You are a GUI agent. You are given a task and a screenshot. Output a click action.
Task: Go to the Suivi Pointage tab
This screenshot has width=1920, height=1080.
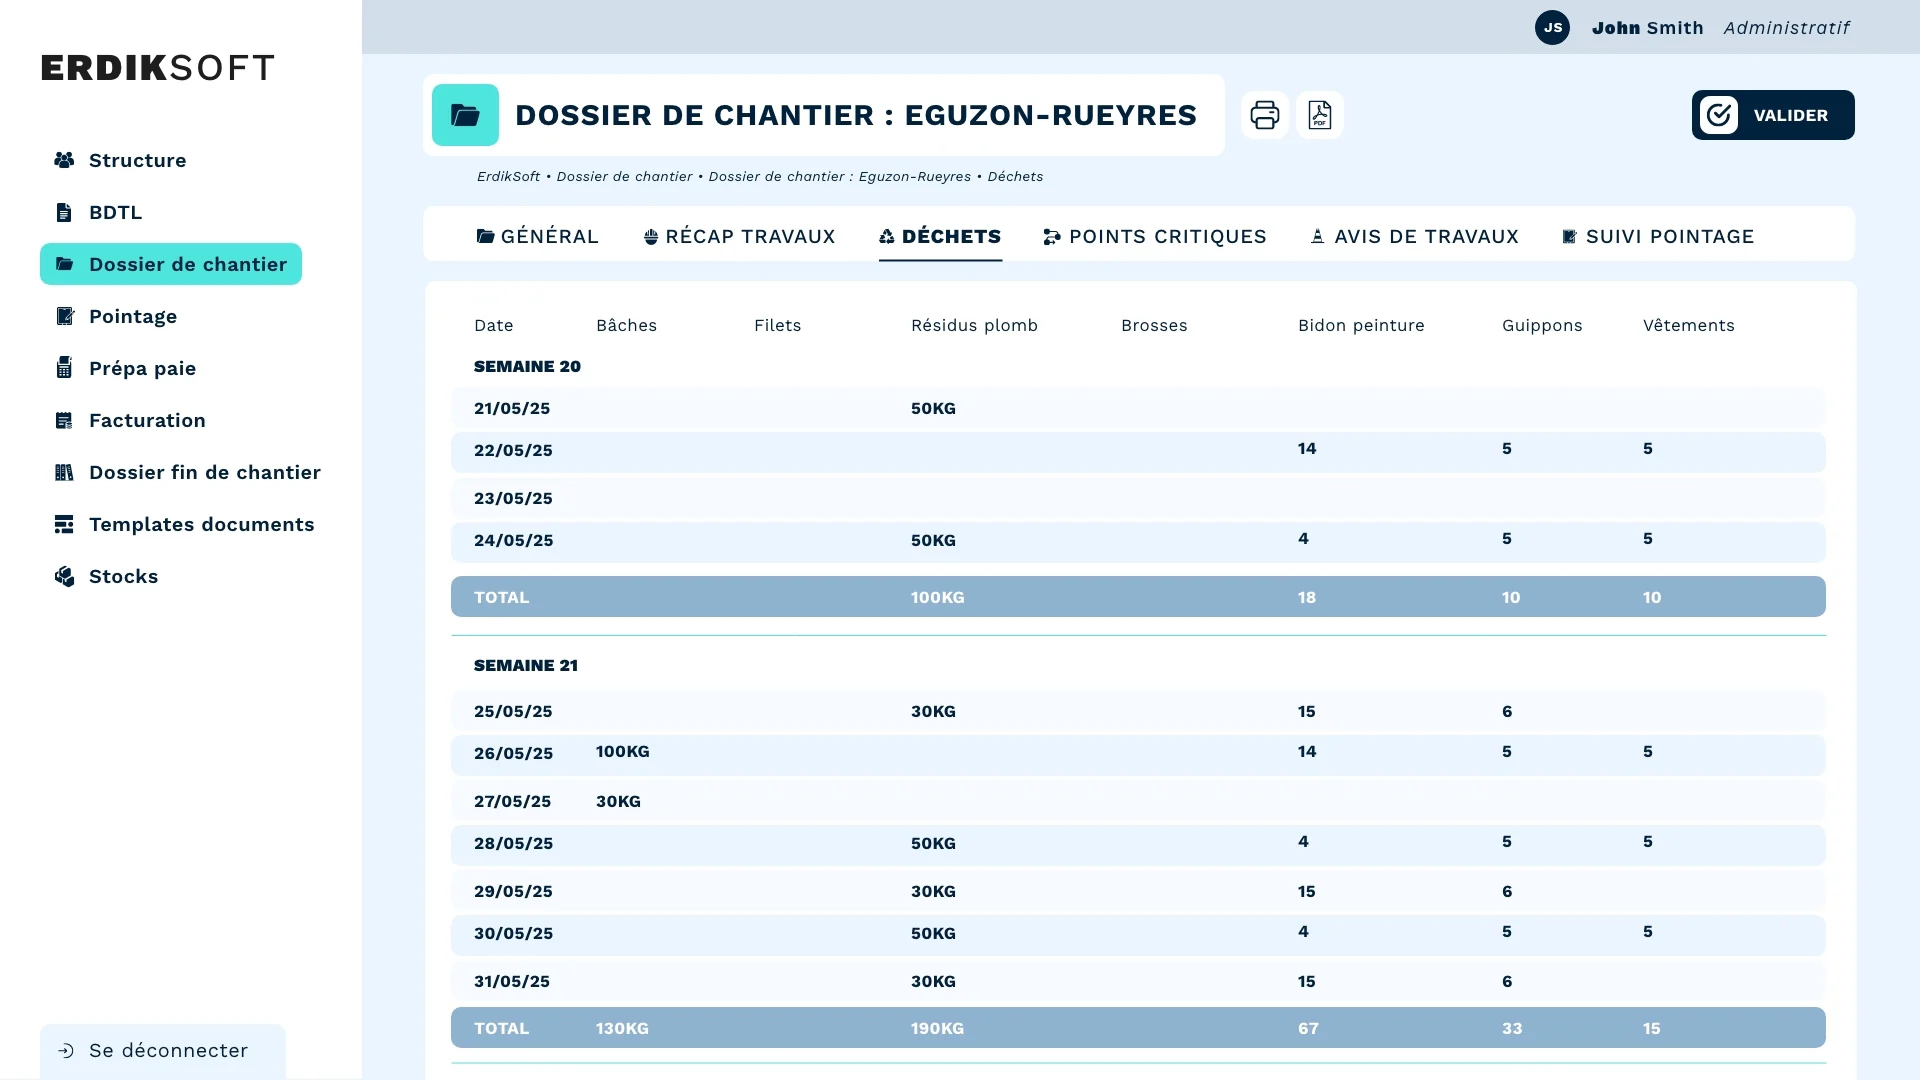click(1658, 236)
